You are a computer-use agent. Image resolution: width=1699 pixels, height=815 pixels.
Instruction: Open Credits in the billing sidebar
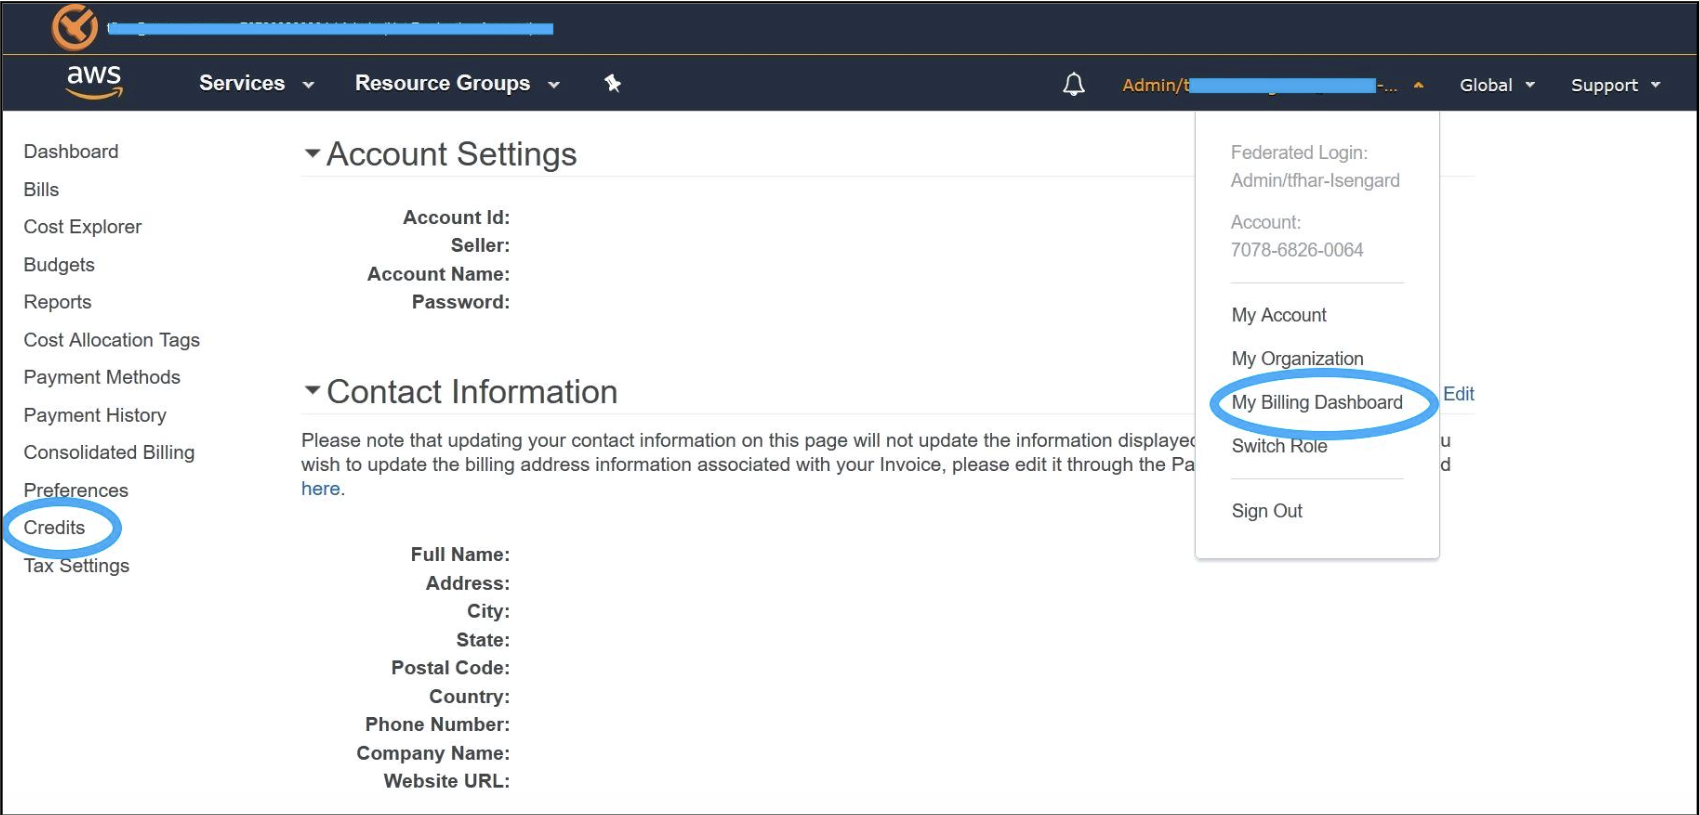pyautogui.click(x=54, y=527)
